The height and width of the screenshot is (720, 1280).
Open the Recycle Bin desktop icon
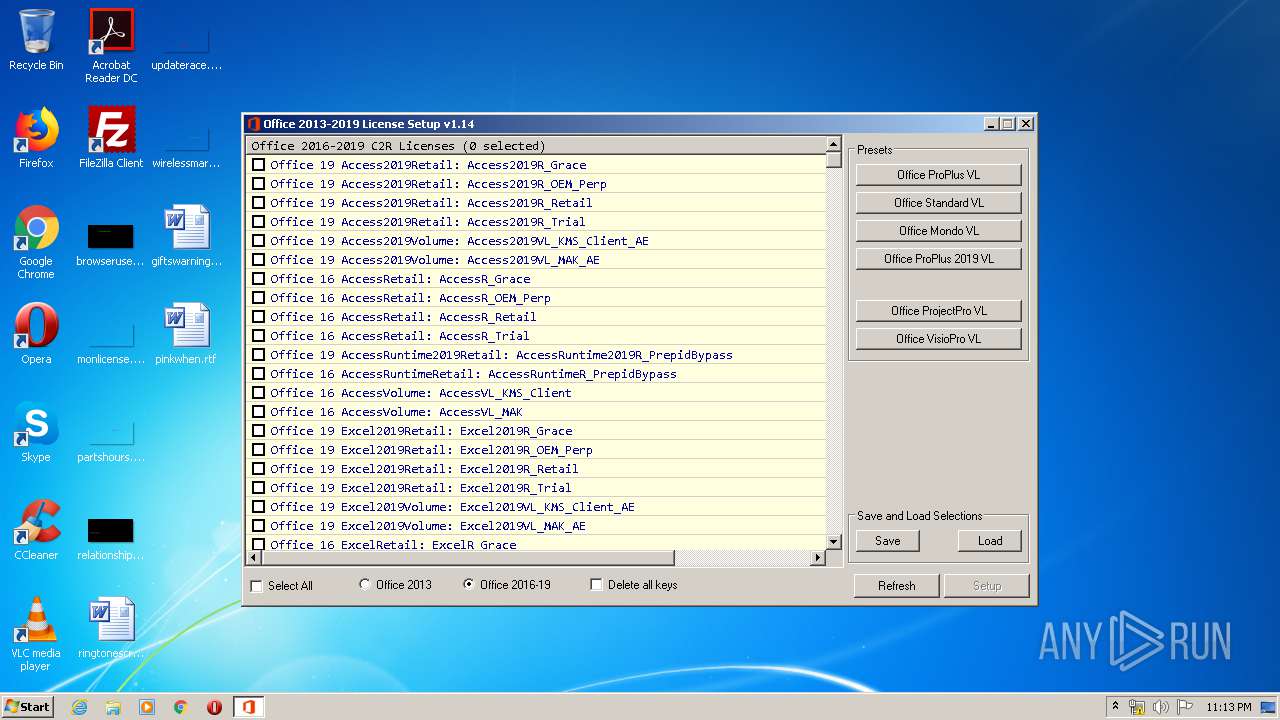(x=36, y=40)
